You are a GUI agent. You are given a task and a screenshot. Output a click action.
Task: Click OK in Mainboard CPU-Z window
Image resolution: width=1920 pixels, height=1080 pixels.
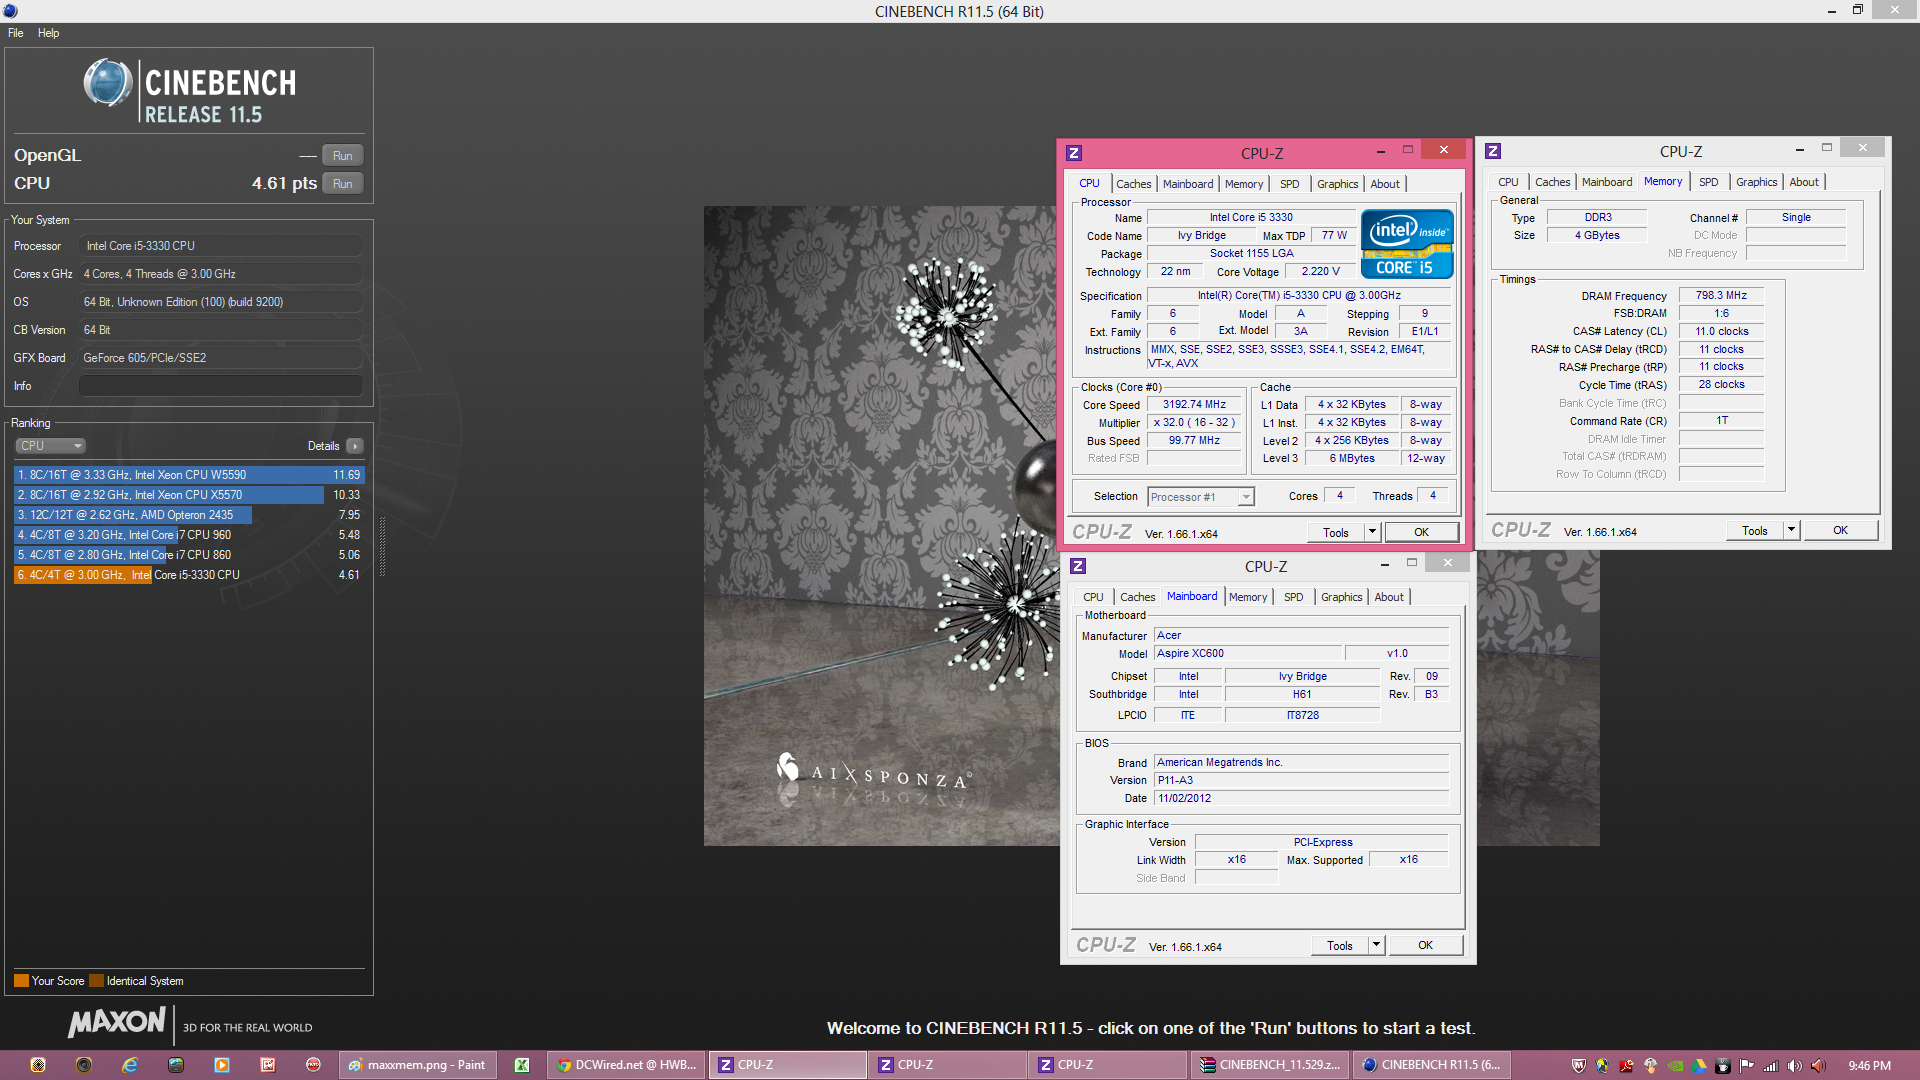tap(1426, 945)
